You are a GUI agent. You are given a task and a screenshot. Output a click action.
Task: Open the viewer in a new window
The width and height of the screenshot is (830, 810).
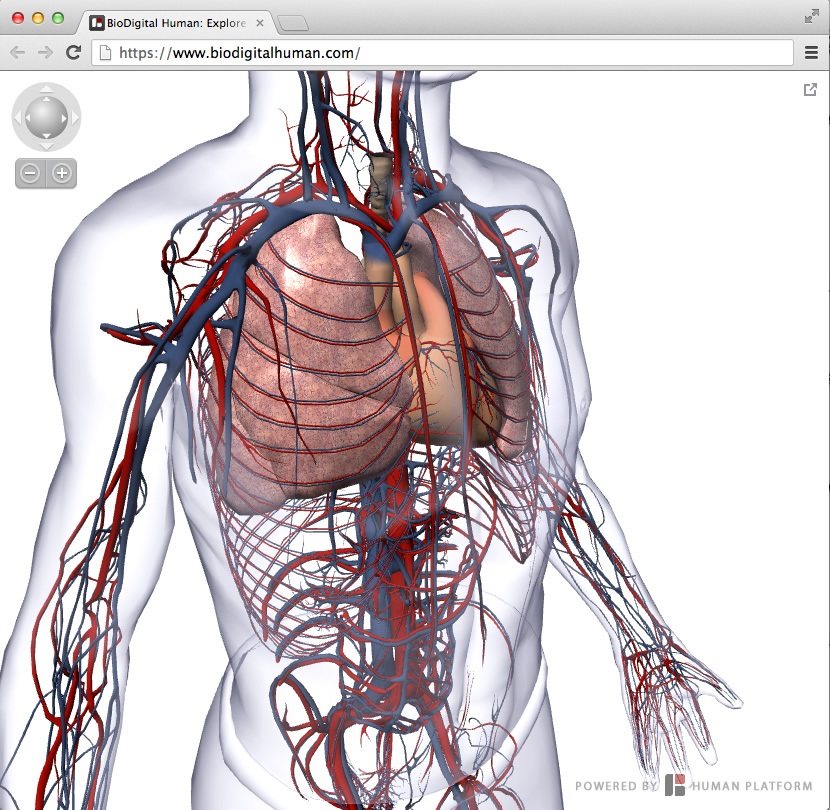[810, 90]
